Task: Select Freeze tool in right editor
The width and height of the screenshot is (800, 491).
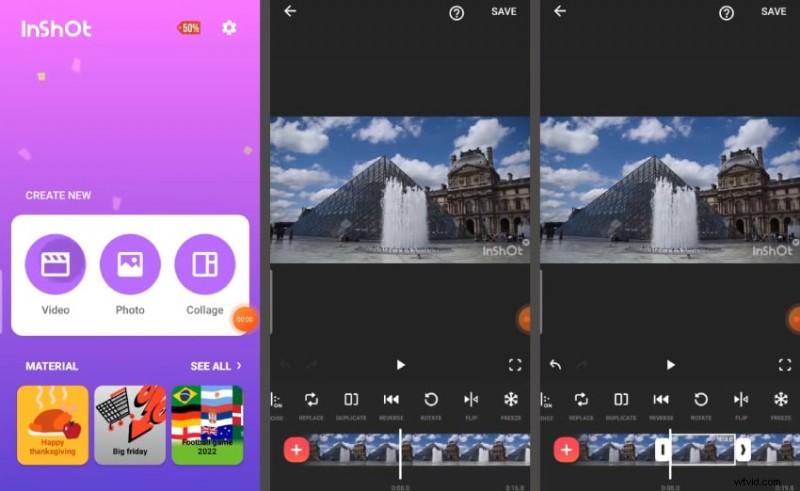Action: point(781,405)
